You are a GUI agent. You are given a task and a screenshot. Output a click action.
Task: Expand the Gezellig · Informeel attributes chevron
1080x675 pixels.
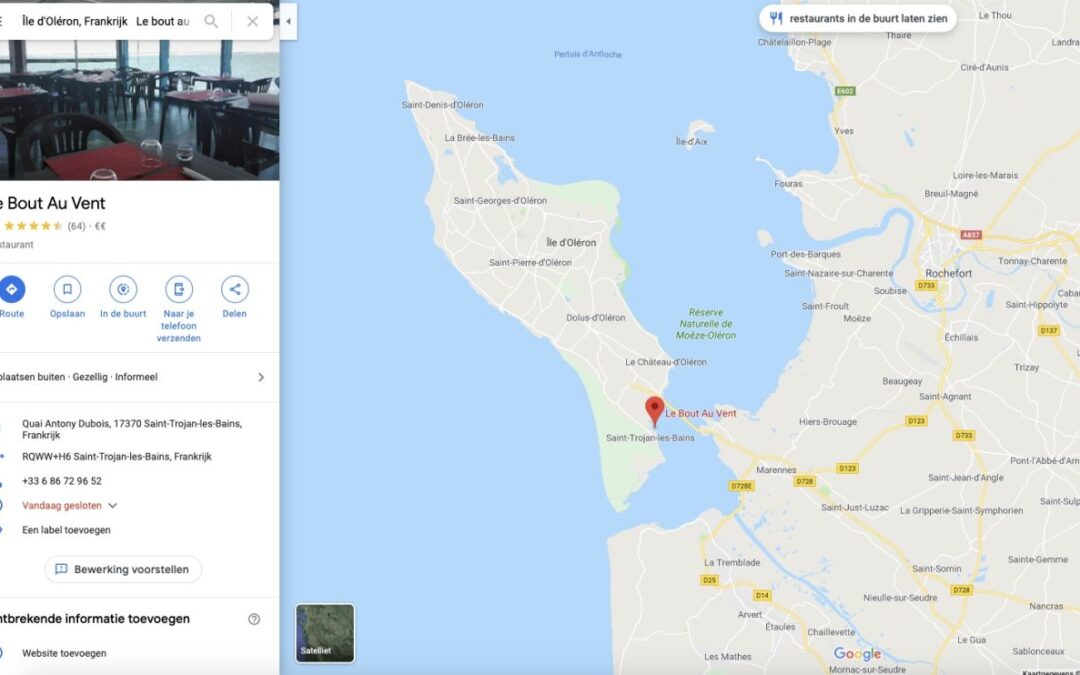(261, 377)
